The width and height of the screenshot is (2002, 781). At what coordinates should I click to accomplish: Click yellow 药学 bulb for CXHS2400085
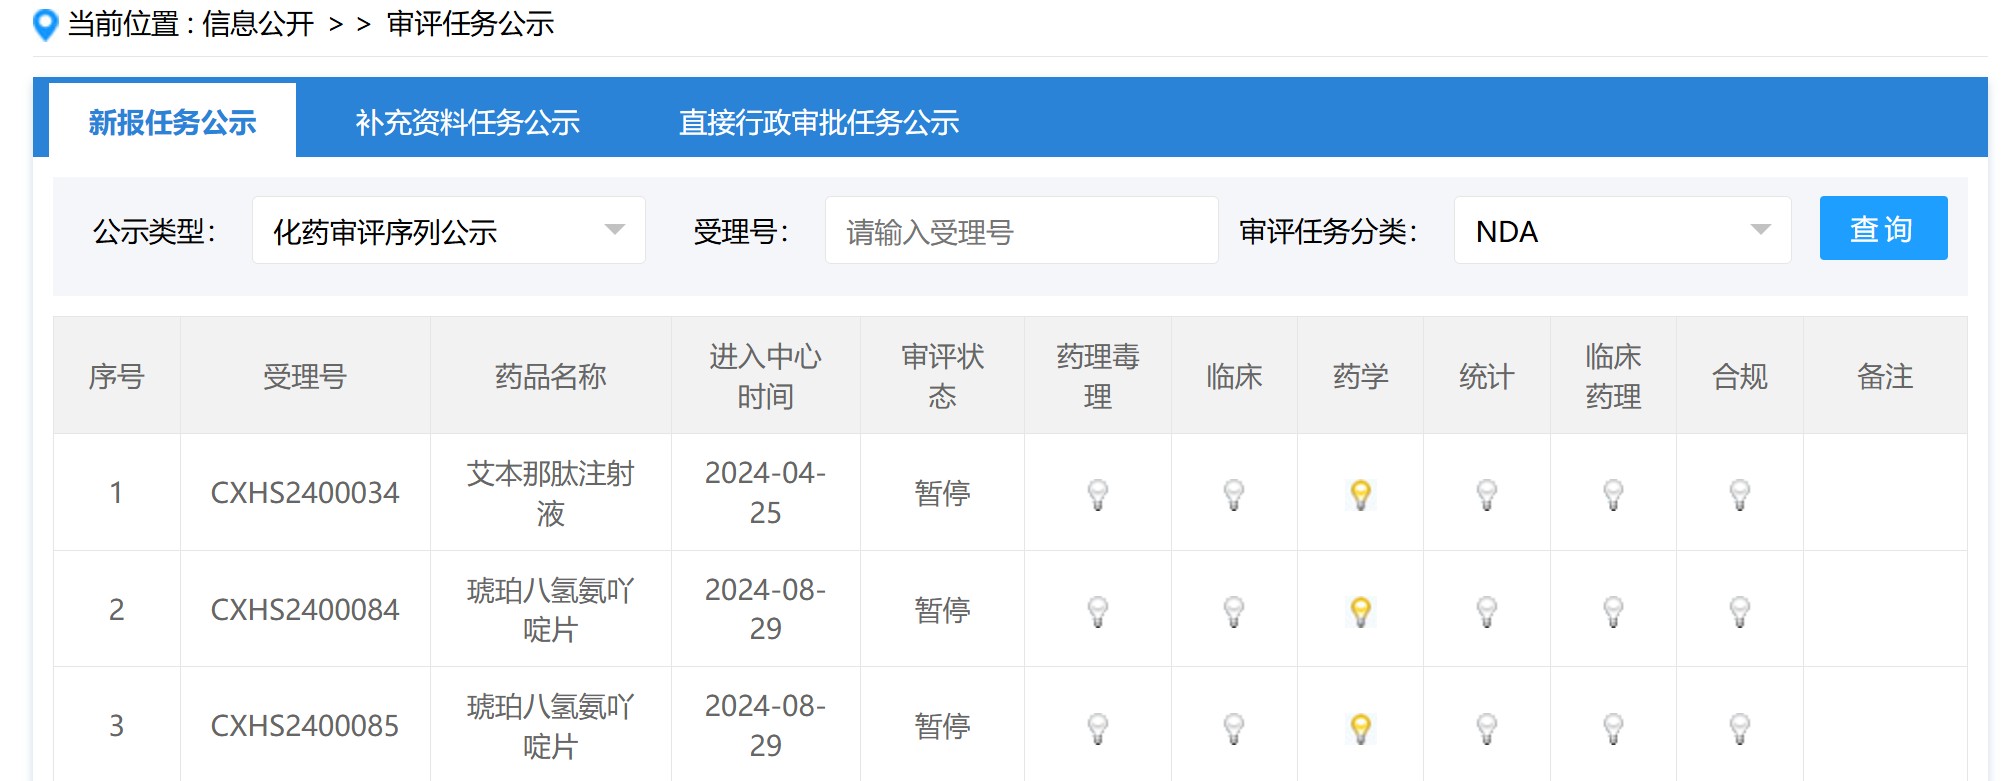(1360, 728)
